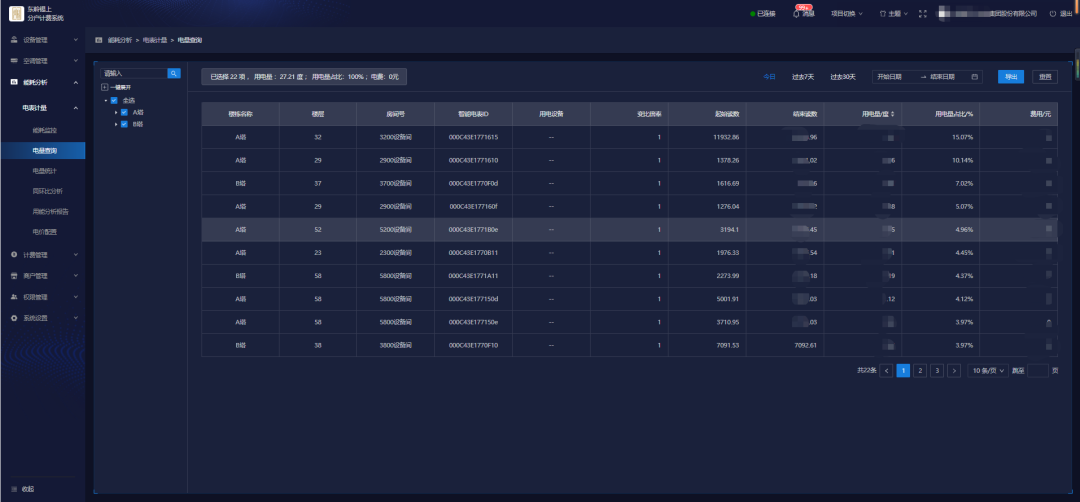Select the 过去7天 time filter
The width and height of the screenshot is (1080, 502).
pos(803,77)
